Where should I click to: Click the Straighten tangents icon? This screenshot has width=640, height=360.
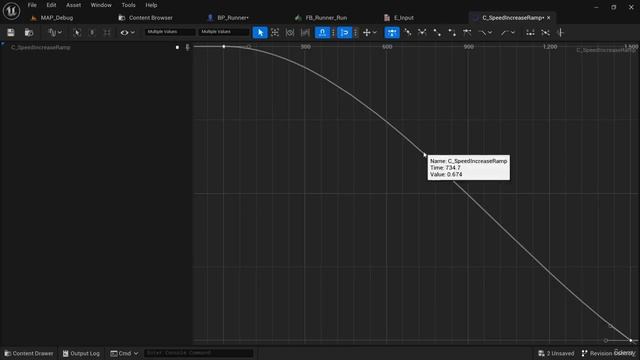[x=545, y=33]
